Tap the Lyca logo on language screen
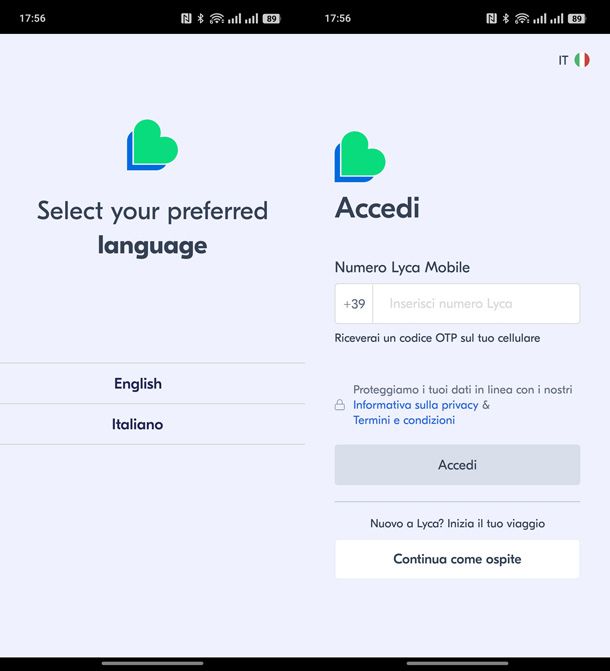The height and width of the screenshot is (671, 610). coord(152,145)
